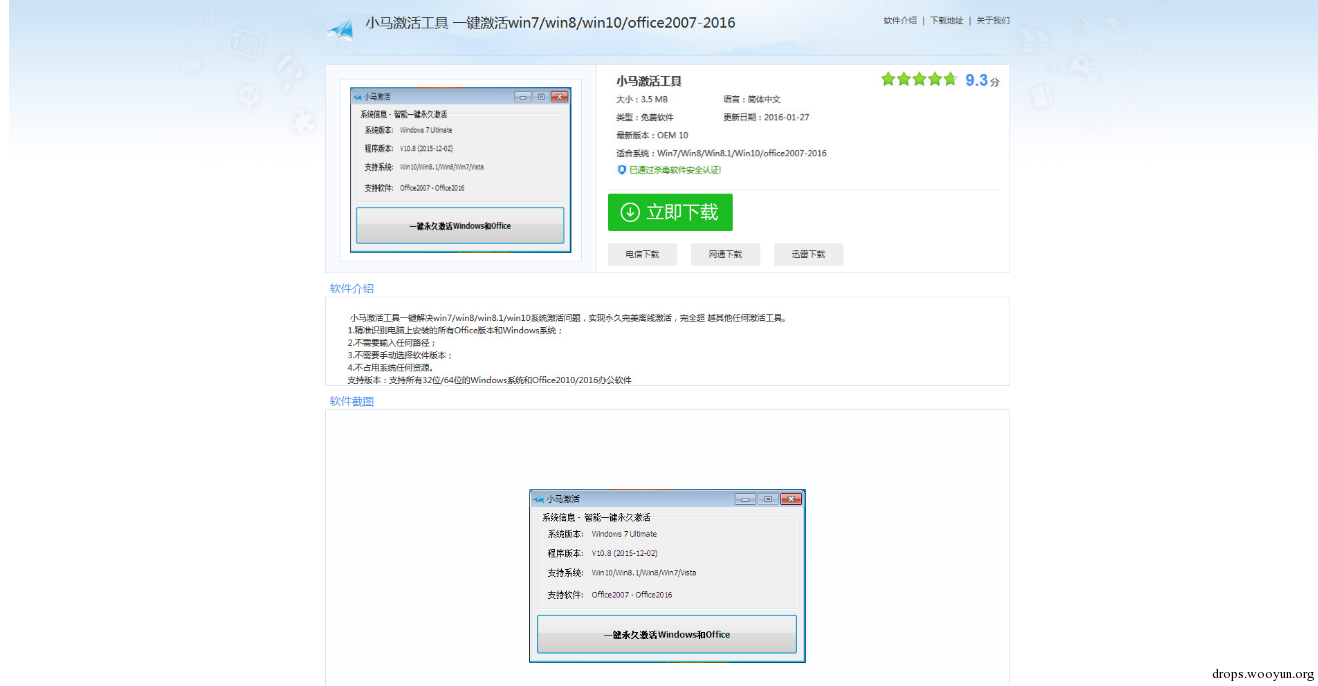1318x686 pixels.
Task: Click the green star rating icons
Action: [x=919, y=79]
